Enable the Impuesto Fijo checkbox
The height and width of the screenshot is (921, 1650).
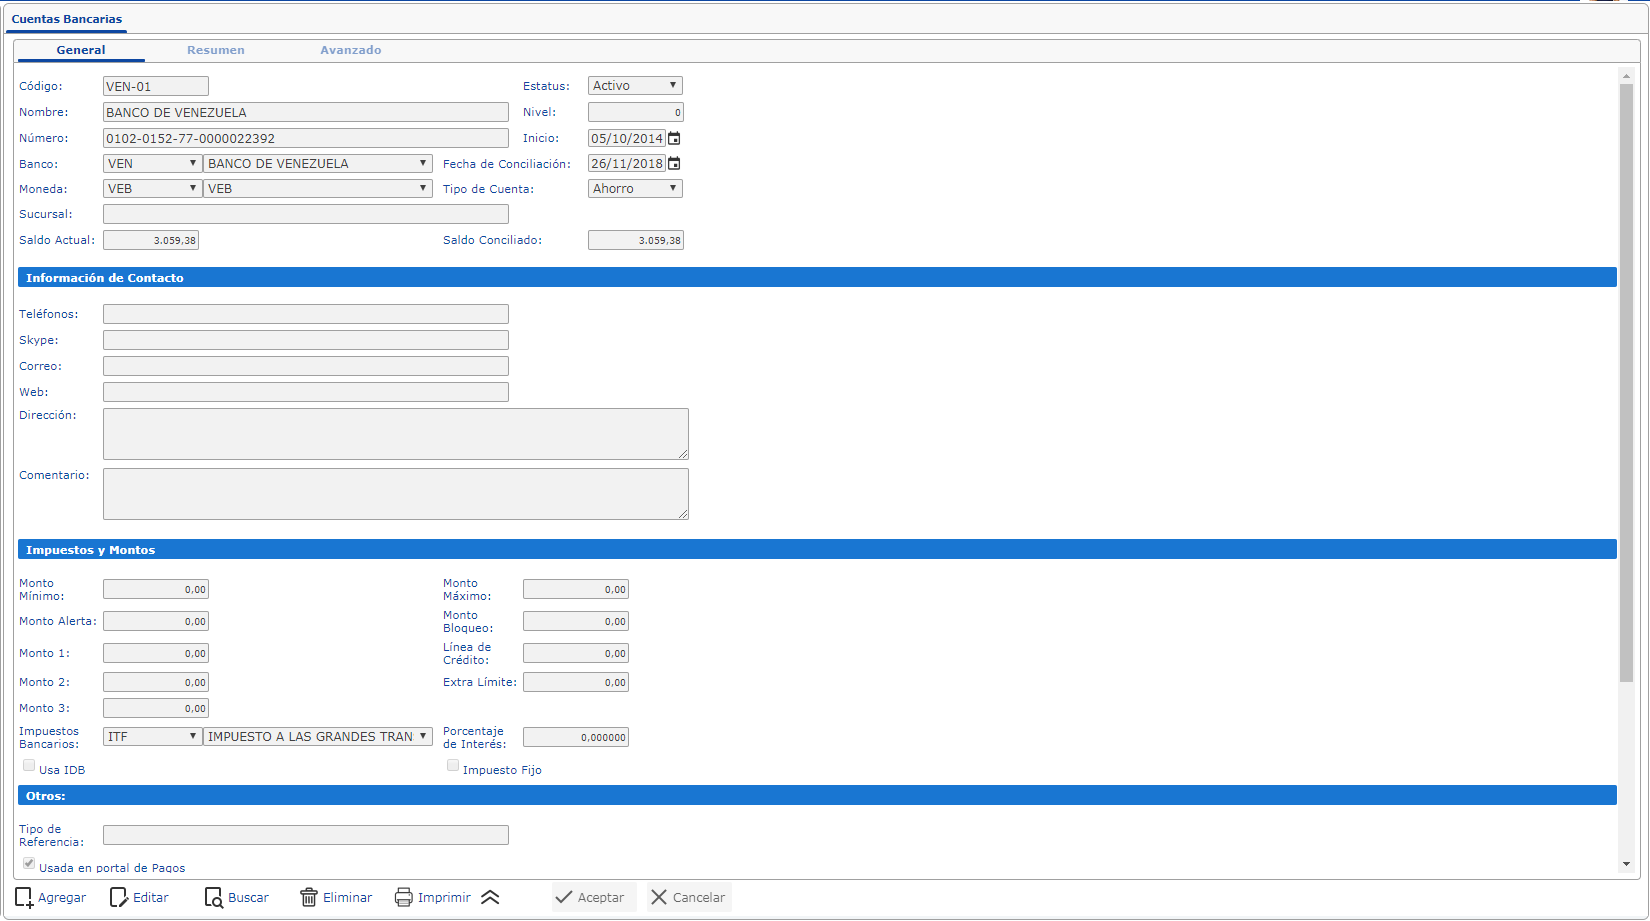[x=453, y=766]
